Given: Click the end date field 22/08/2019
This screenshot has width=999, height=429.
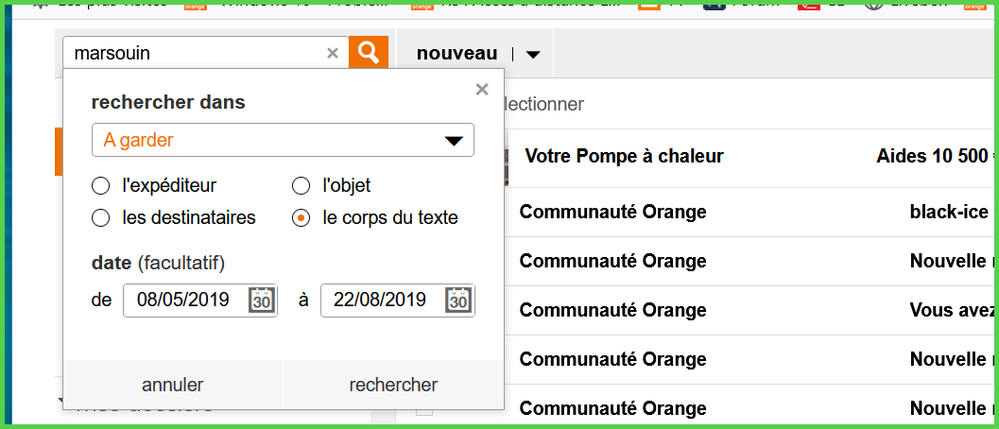Looking at the screenshot, I should [380, 300].
